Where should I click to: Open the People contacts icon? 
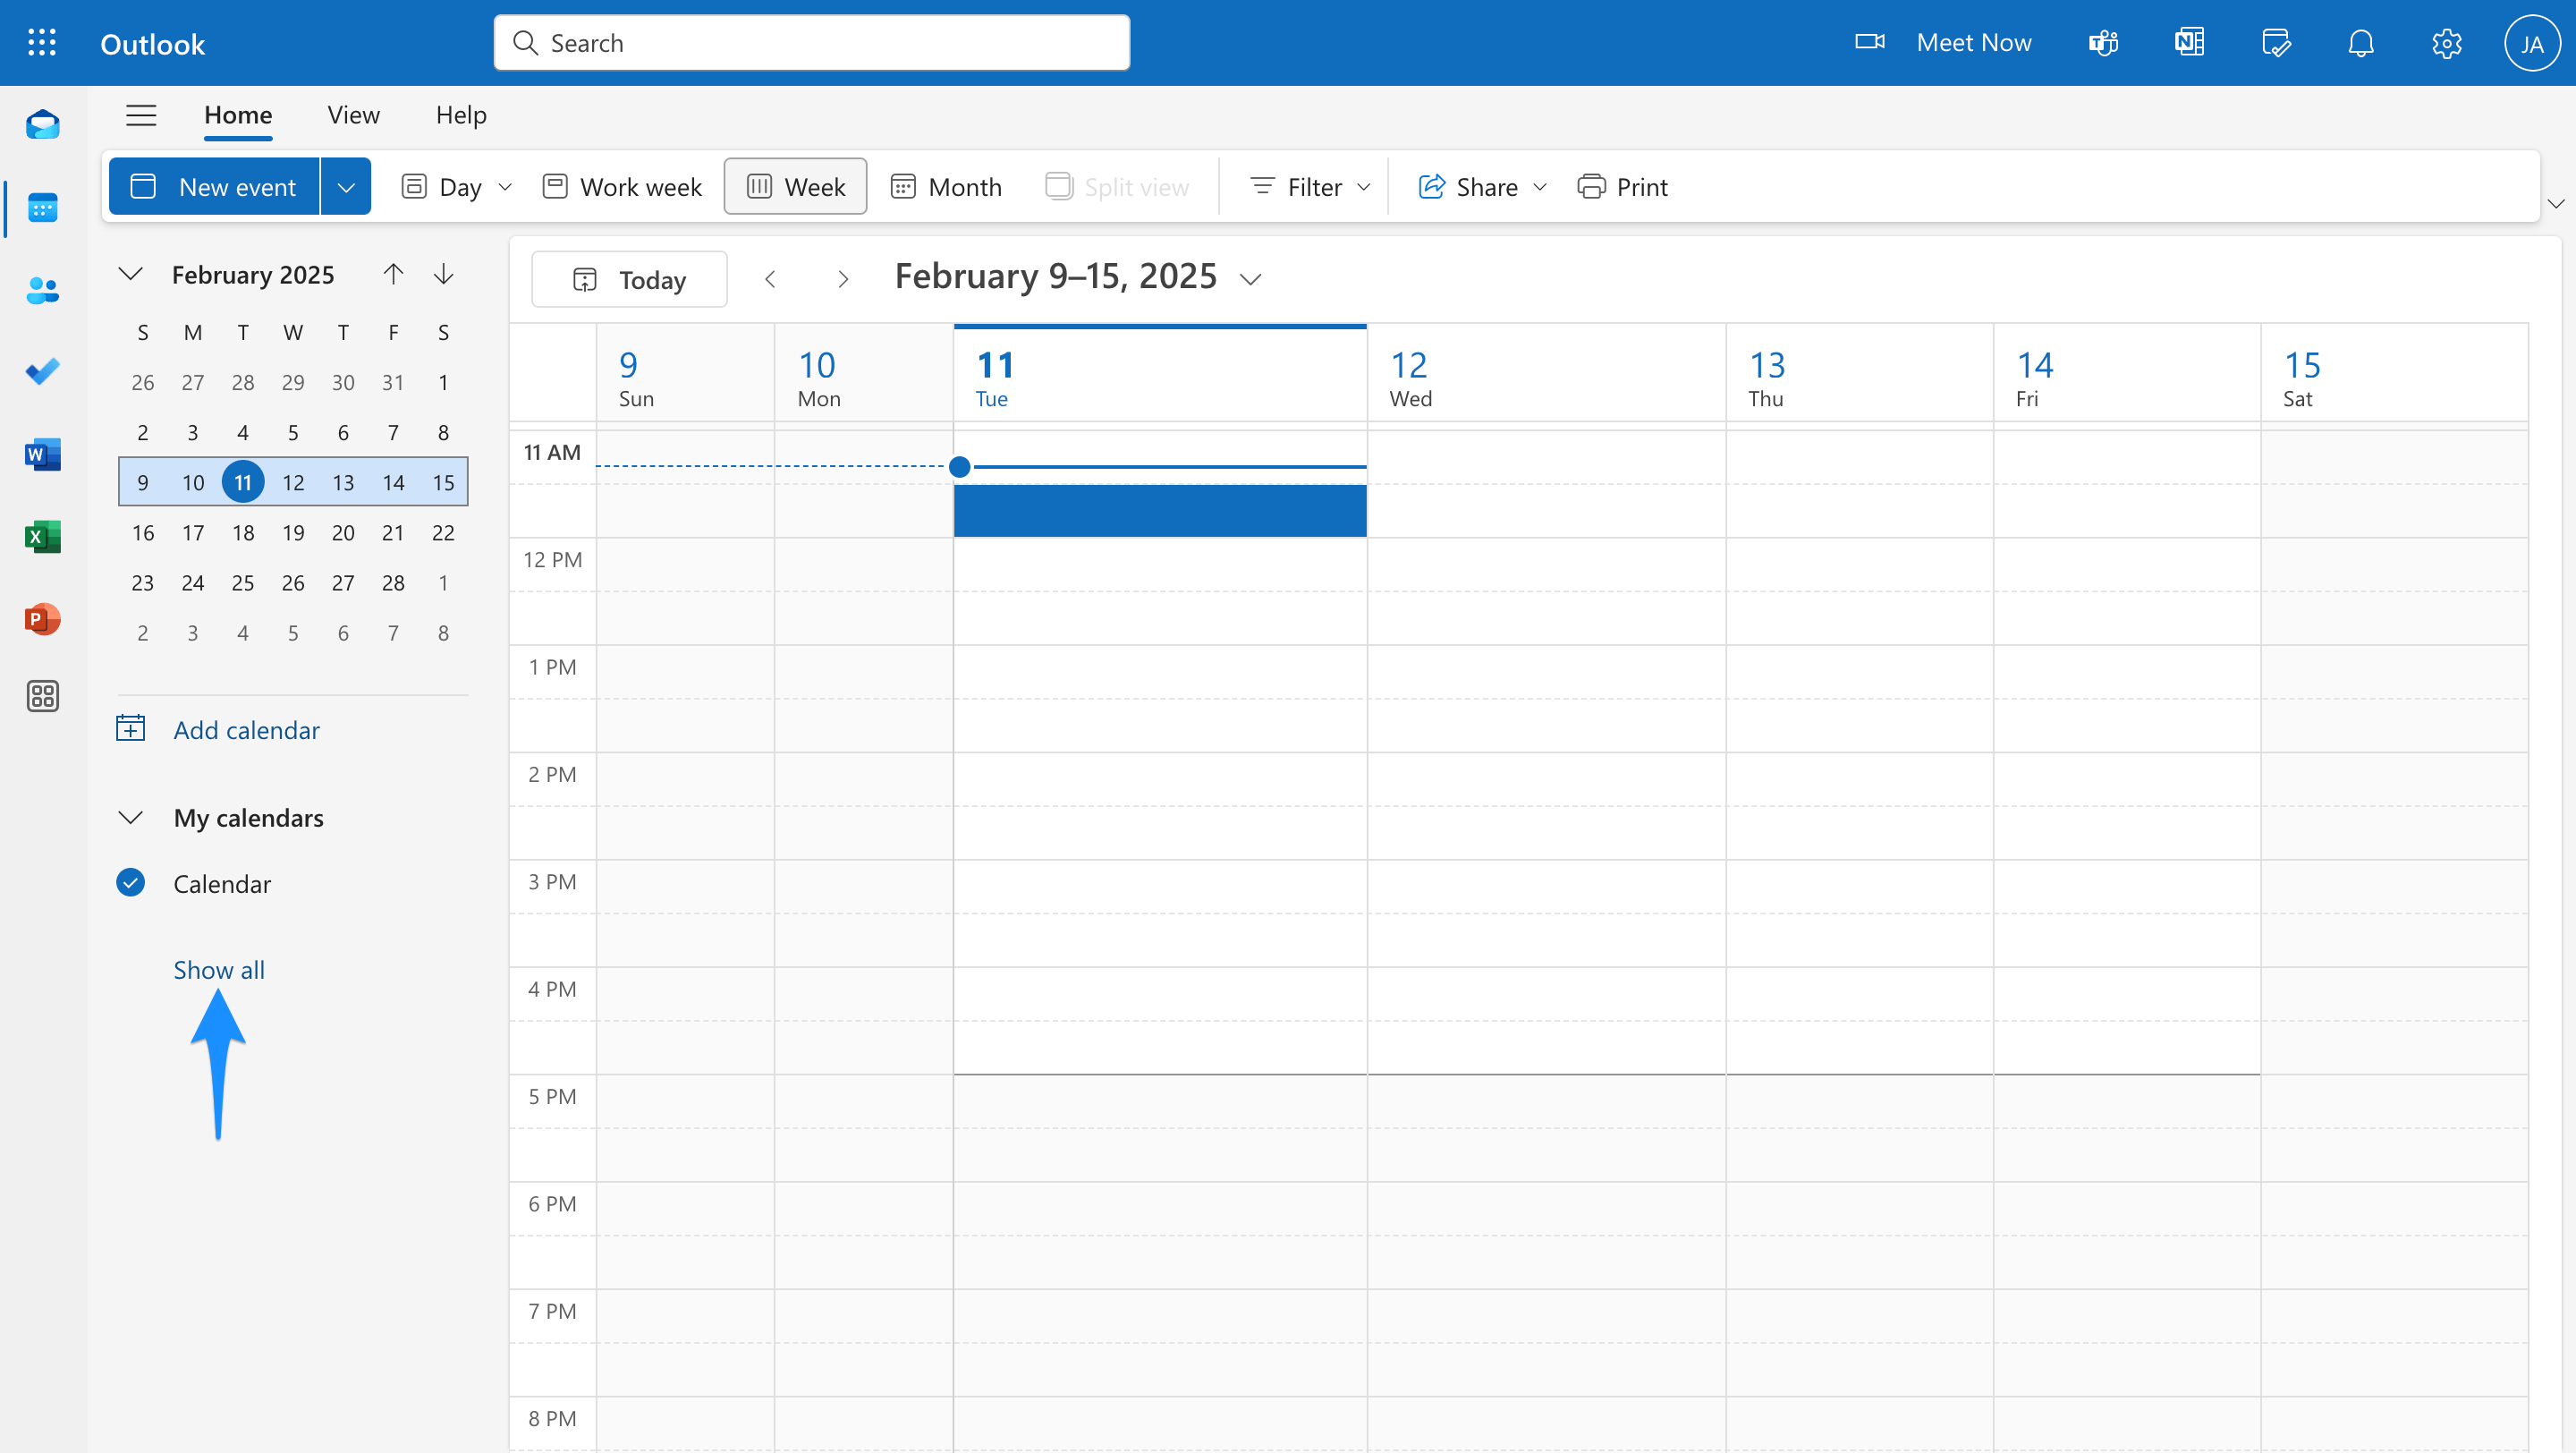click(x=42, y=290)
